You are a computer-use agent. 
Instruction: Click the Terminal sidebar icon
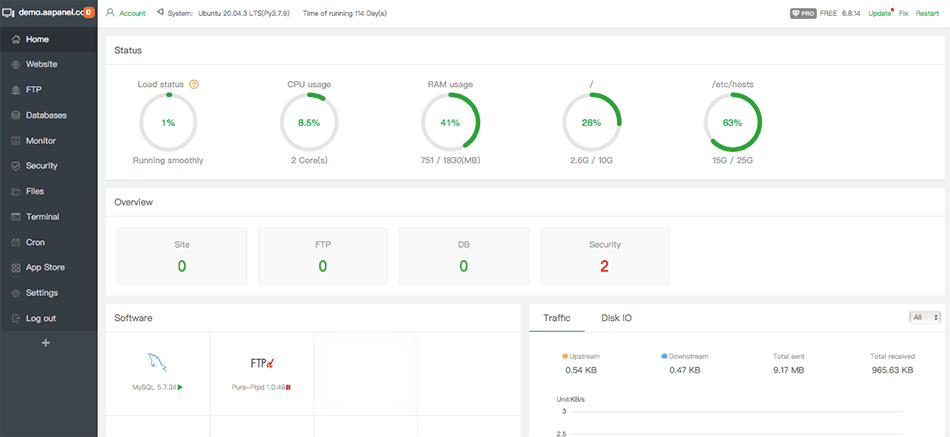[15, 217]
